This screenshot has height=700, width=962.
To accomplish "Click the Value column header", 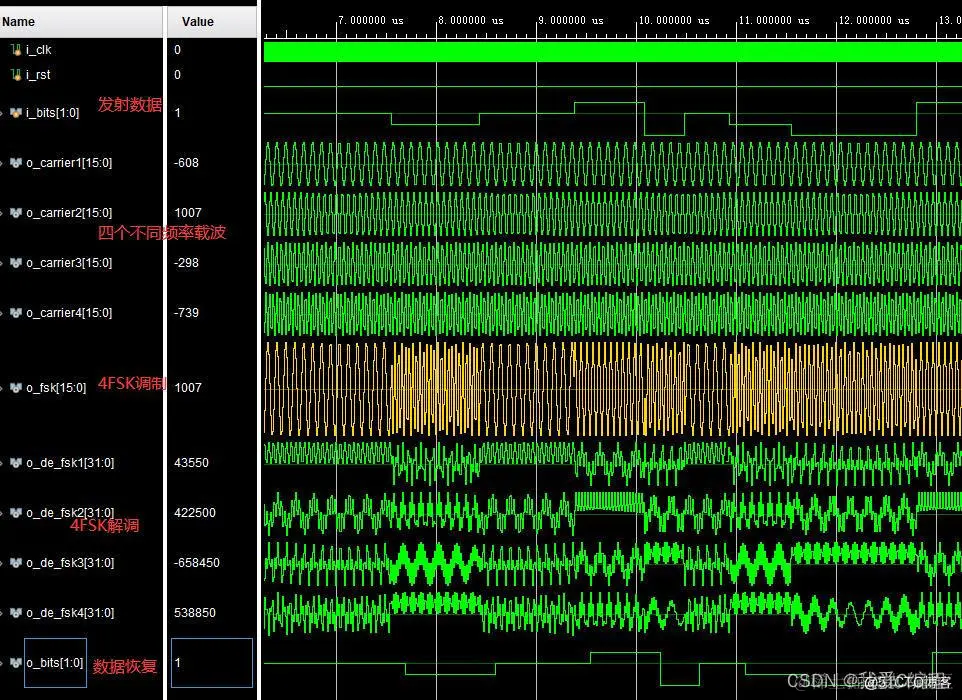I will coord(212,21).
